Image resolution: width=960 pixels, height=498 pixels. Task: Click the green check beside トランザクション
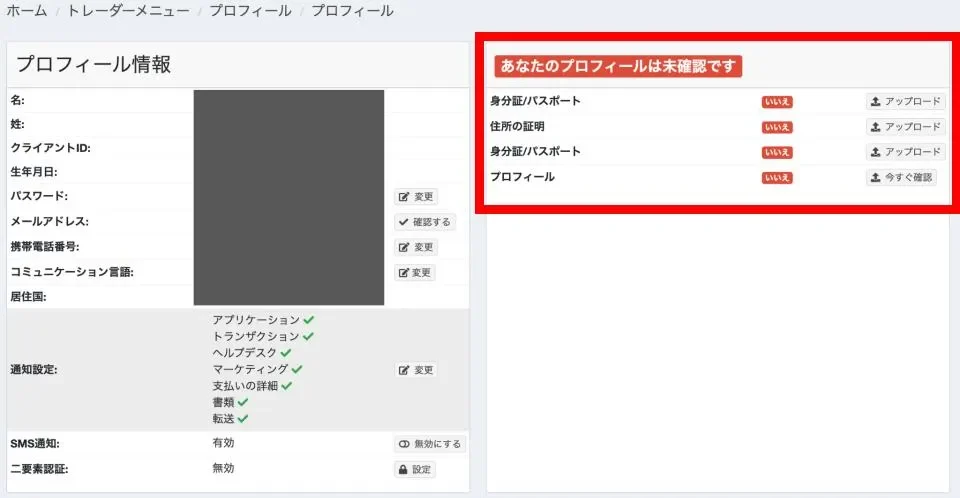click(x=308, y=336)
